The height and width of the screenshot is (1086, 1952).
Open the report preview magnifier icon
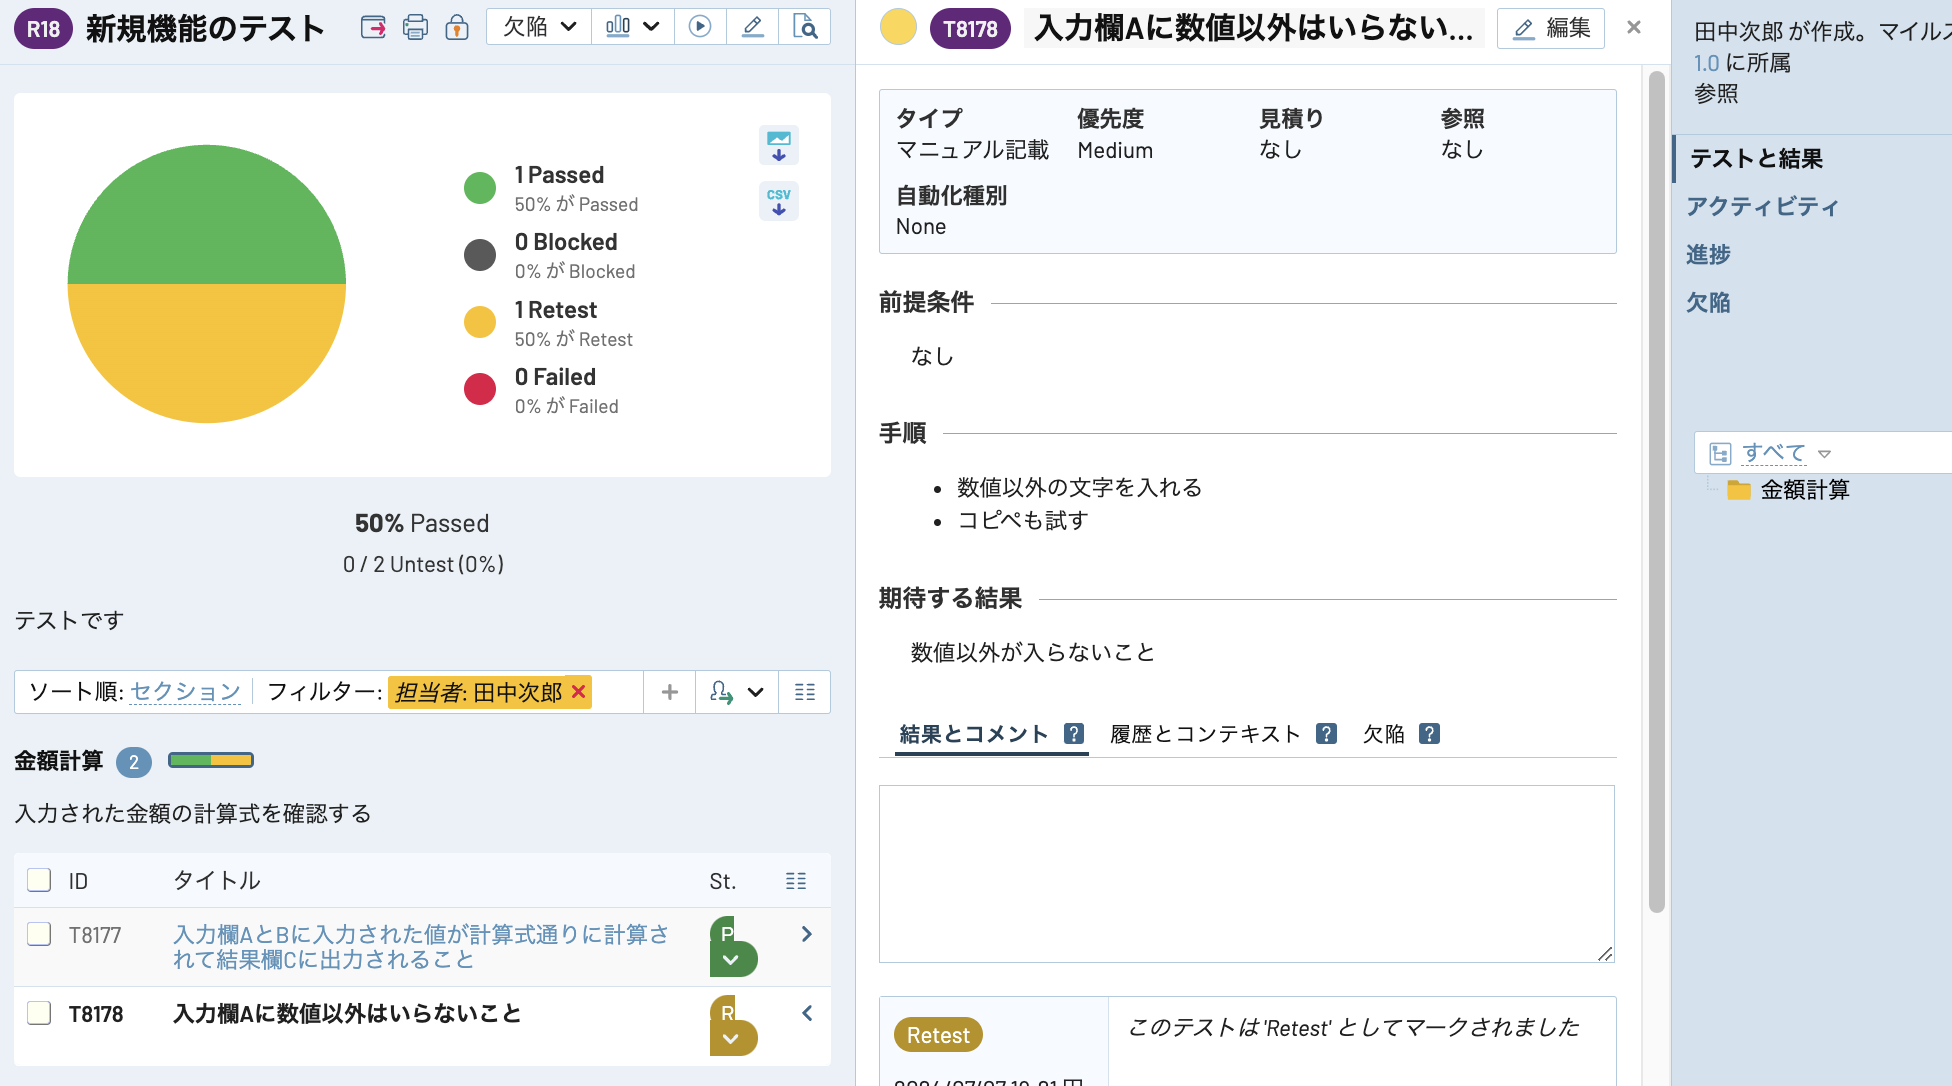coord(806,27)
